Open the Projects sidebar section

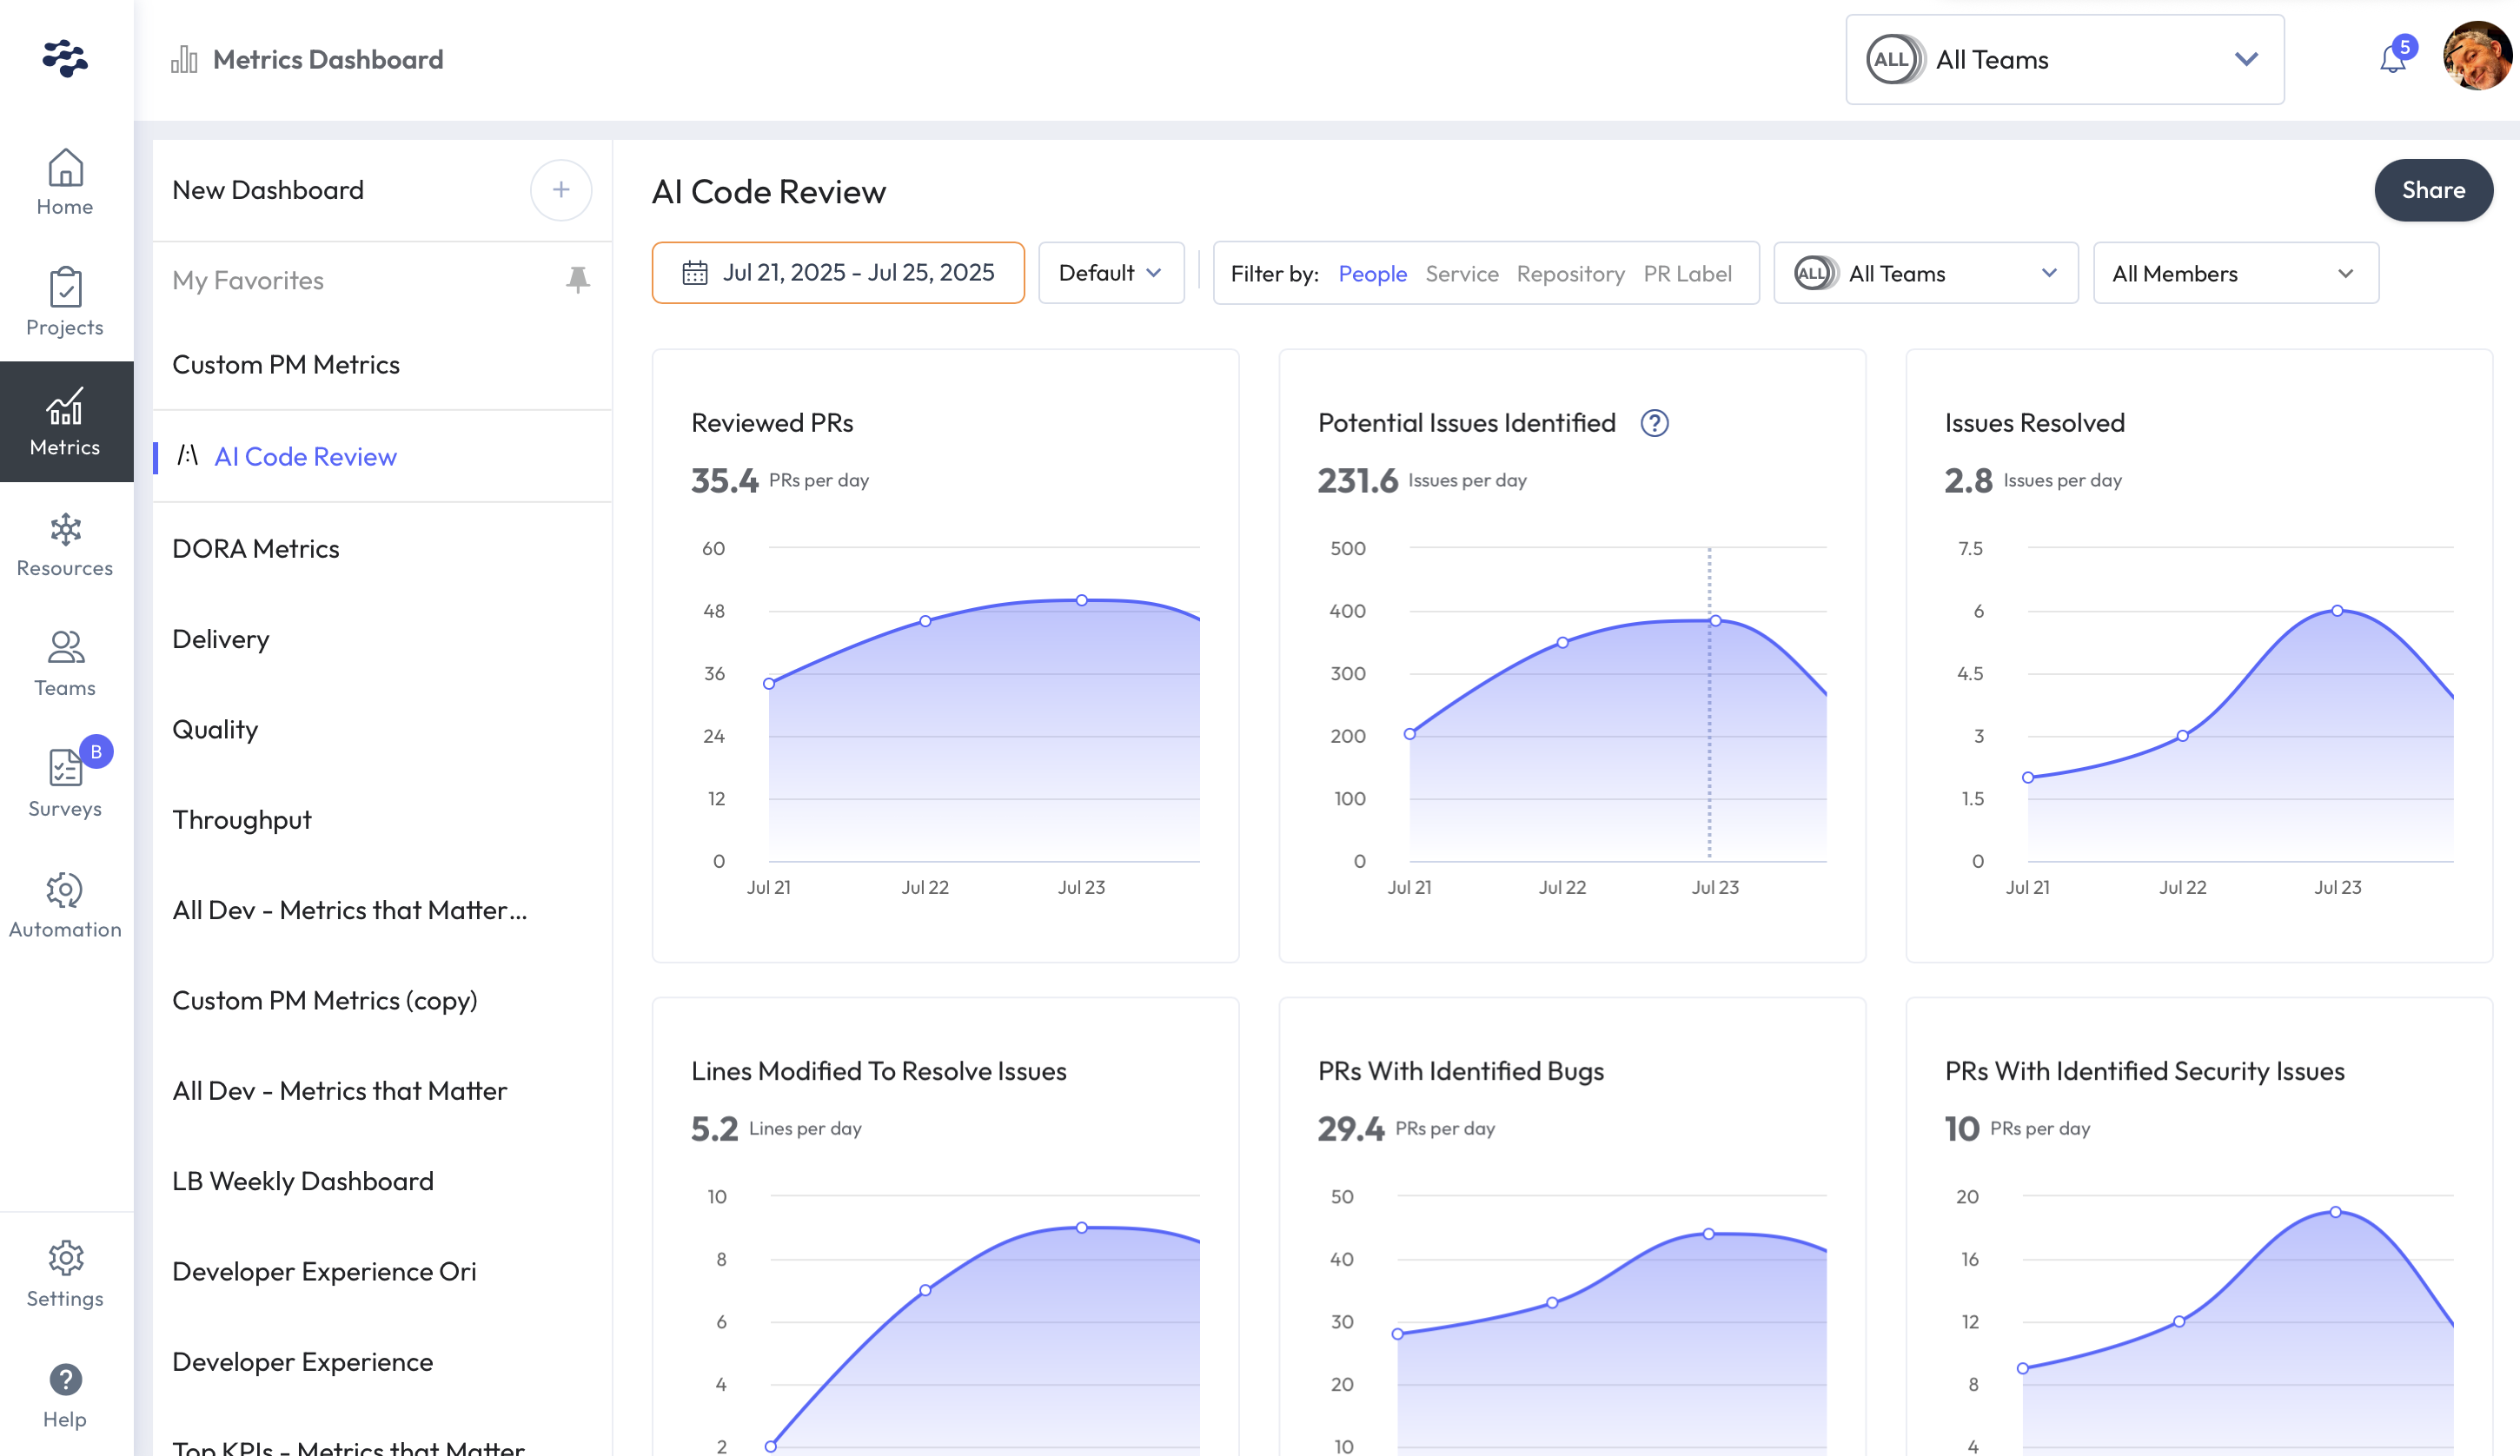click(65, 302)
